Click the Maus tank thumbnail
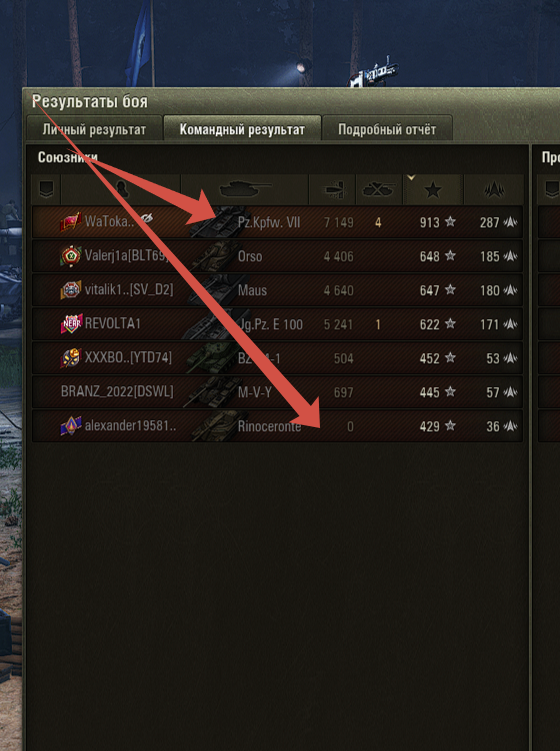The width and height of the screenshot is (560, 751). click(214, 290)
